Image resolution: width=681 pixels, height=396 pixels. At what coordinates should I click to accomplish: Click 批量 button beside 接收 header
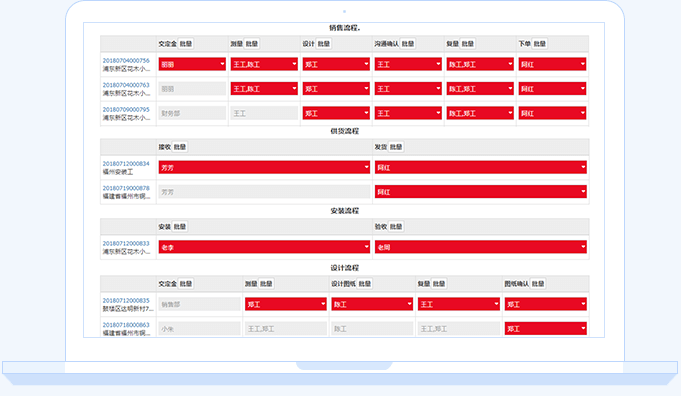click(180, 147)
